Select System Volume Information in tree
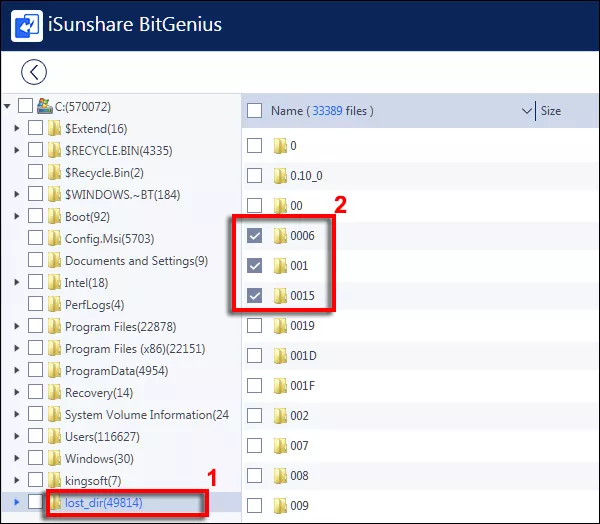Screen dimensions: 600x524 pyautogui.click(x=147, y=415)
